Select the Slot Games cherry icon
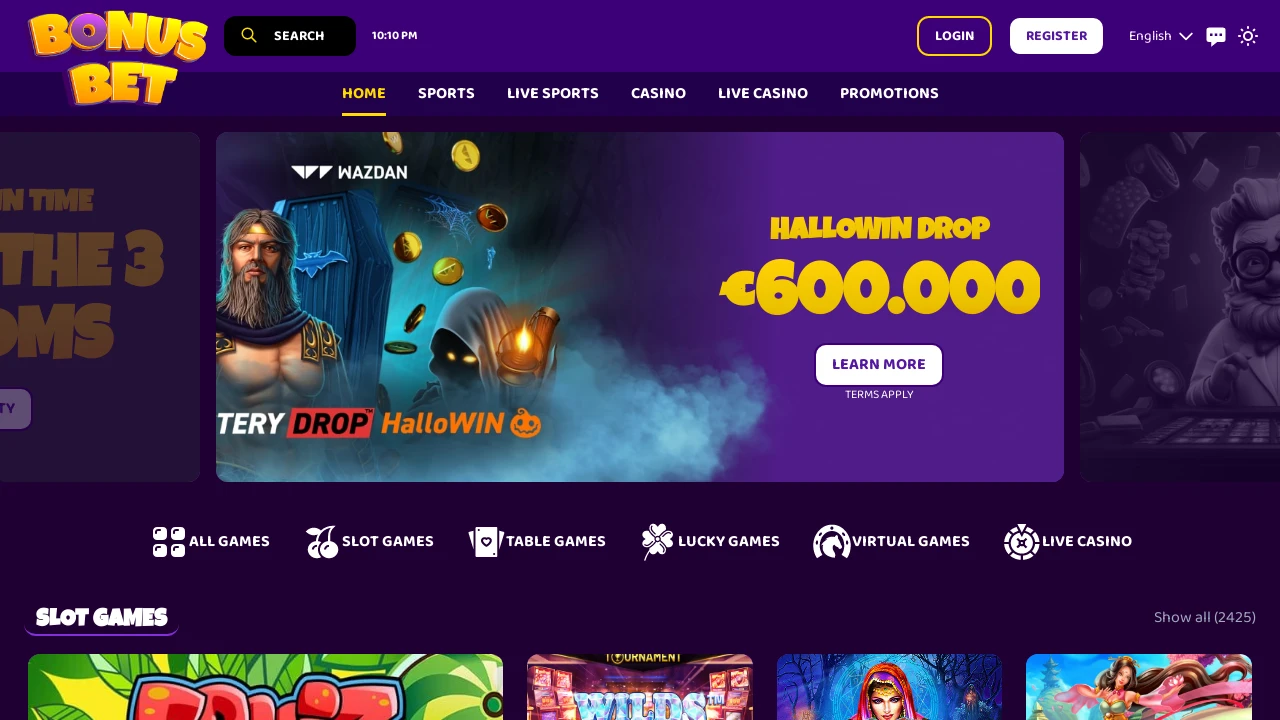Screen dimensions: 1280x720 point(322,542)
